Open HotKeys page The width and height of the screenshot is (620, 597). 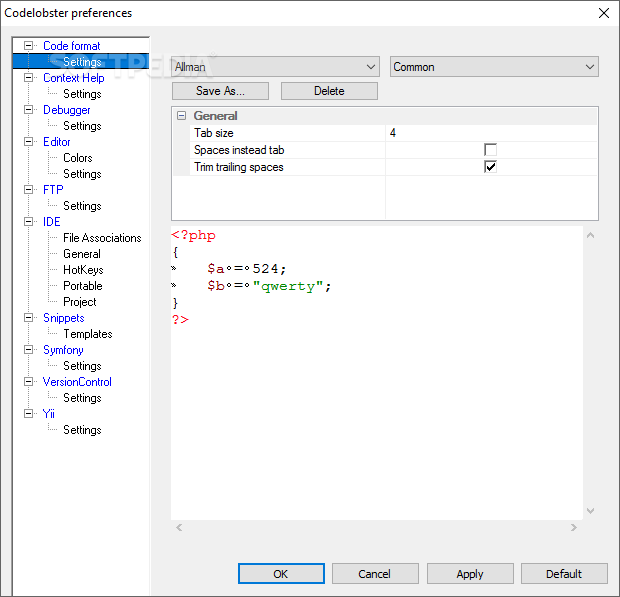click(x=83, y=270)
